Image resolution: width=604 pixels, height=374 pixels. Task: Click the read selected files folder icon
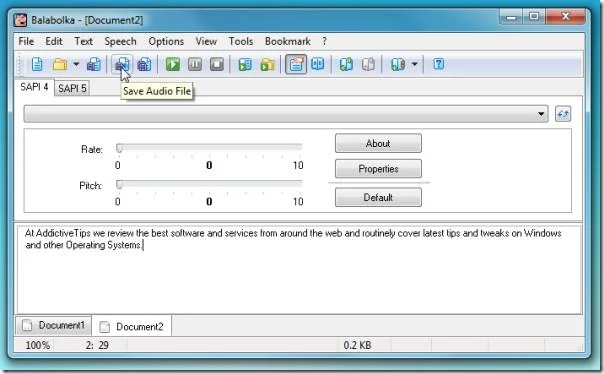point(267,64)
